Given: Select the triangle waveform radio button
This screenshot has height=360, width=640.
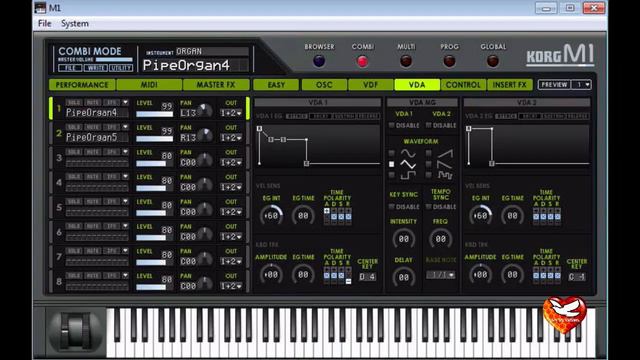Looking at the screenshot, I should click(x=391, y=164).
